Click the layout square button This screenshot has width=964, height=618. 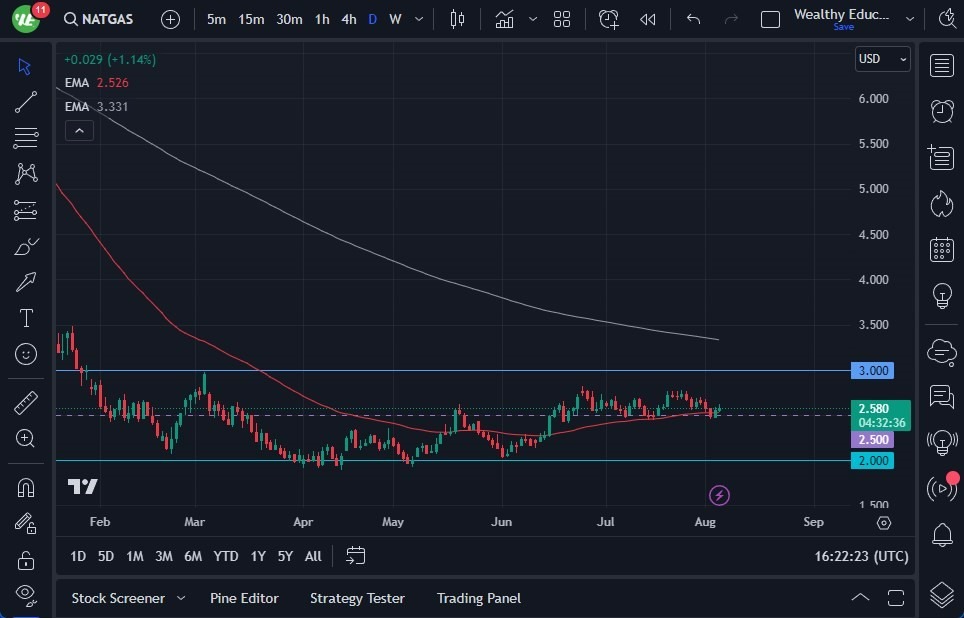770,19
